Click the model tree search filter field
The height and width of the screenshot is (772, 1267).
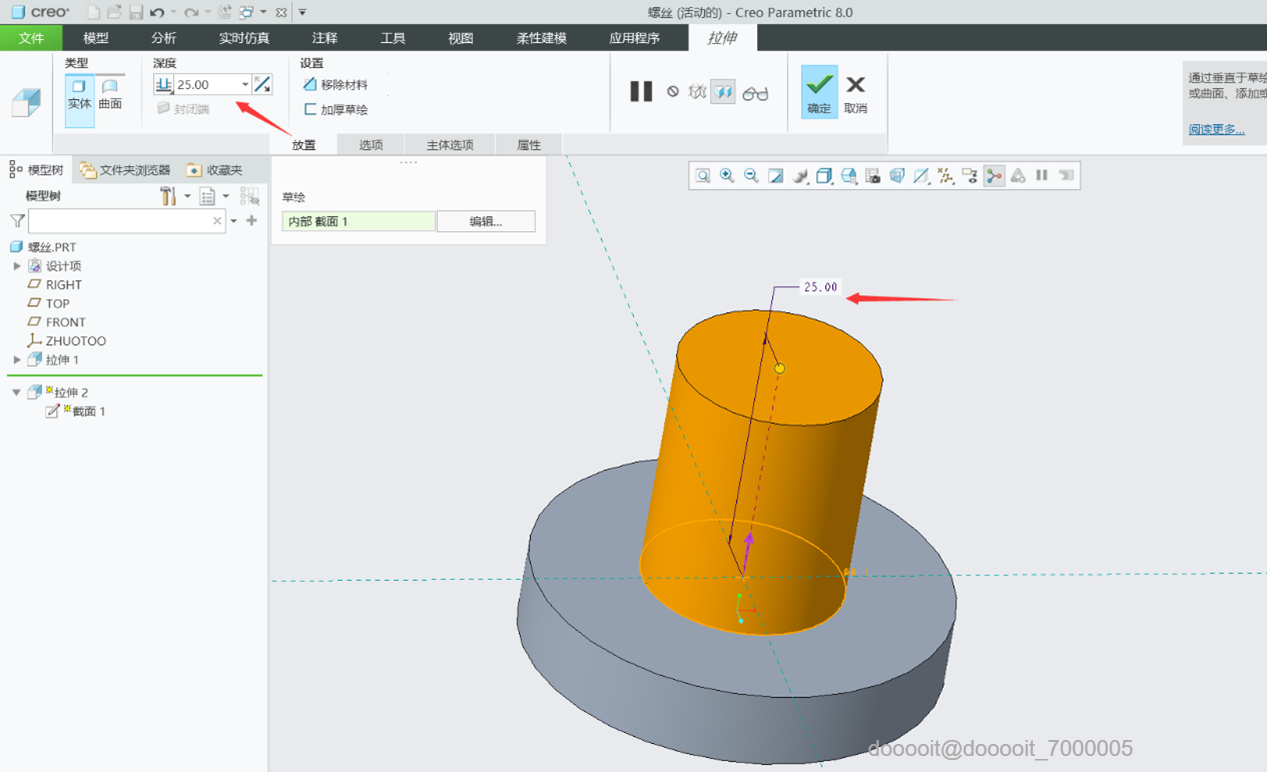point(118,221)
